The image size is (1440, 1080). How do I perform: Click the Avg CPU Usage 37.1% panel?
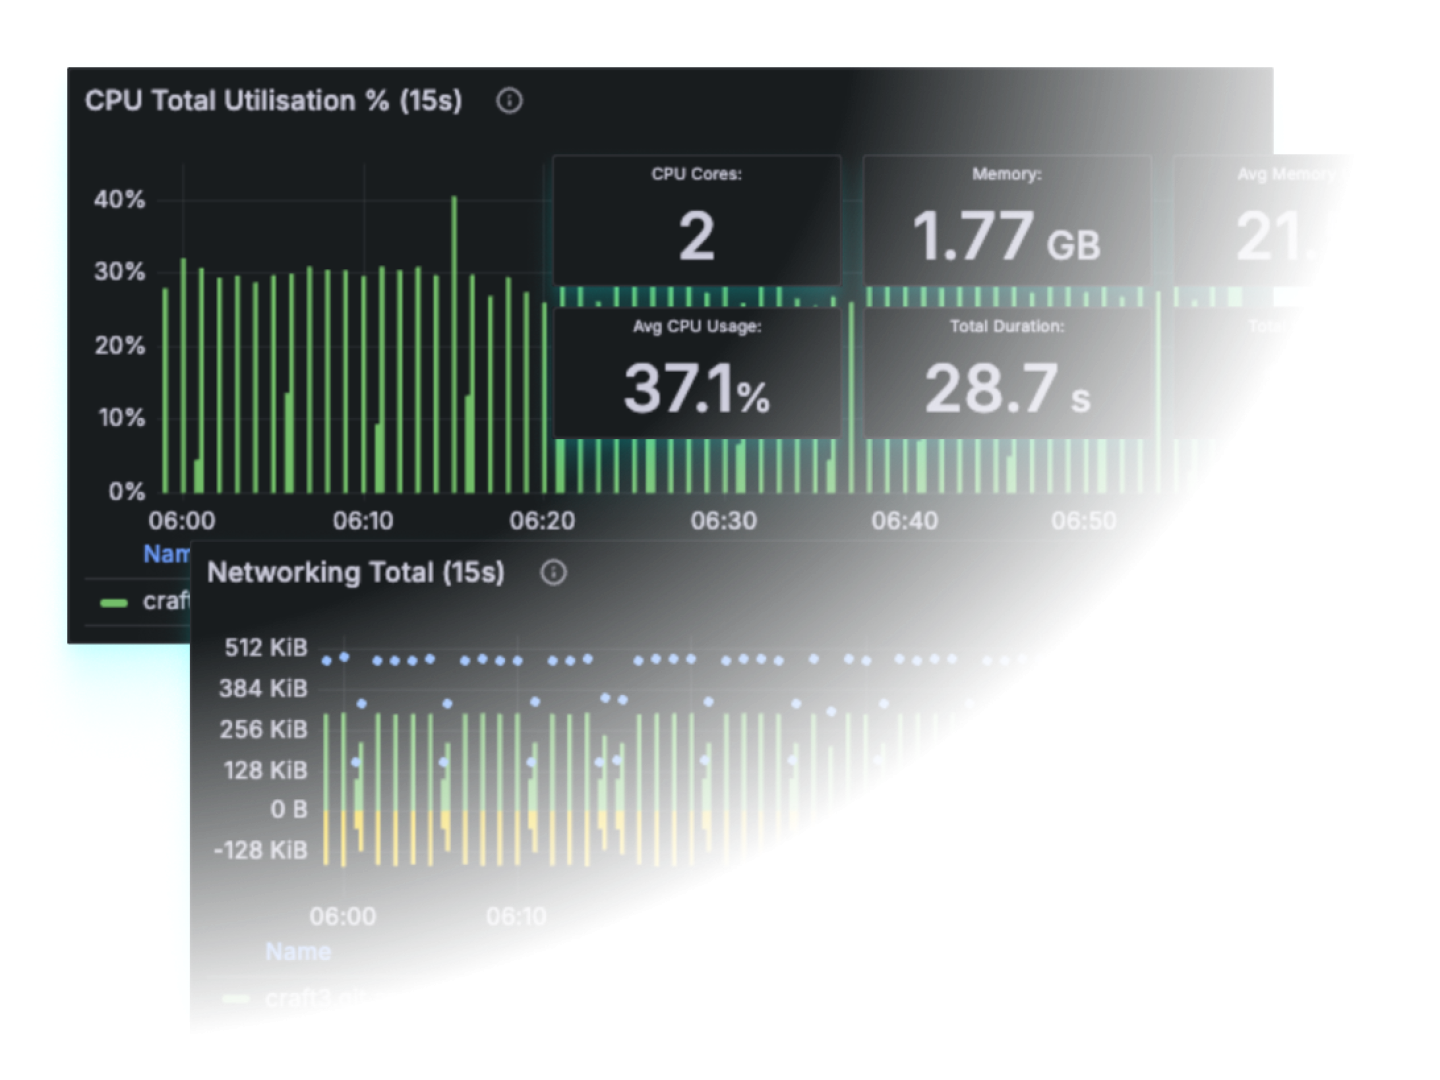(696, 373)
